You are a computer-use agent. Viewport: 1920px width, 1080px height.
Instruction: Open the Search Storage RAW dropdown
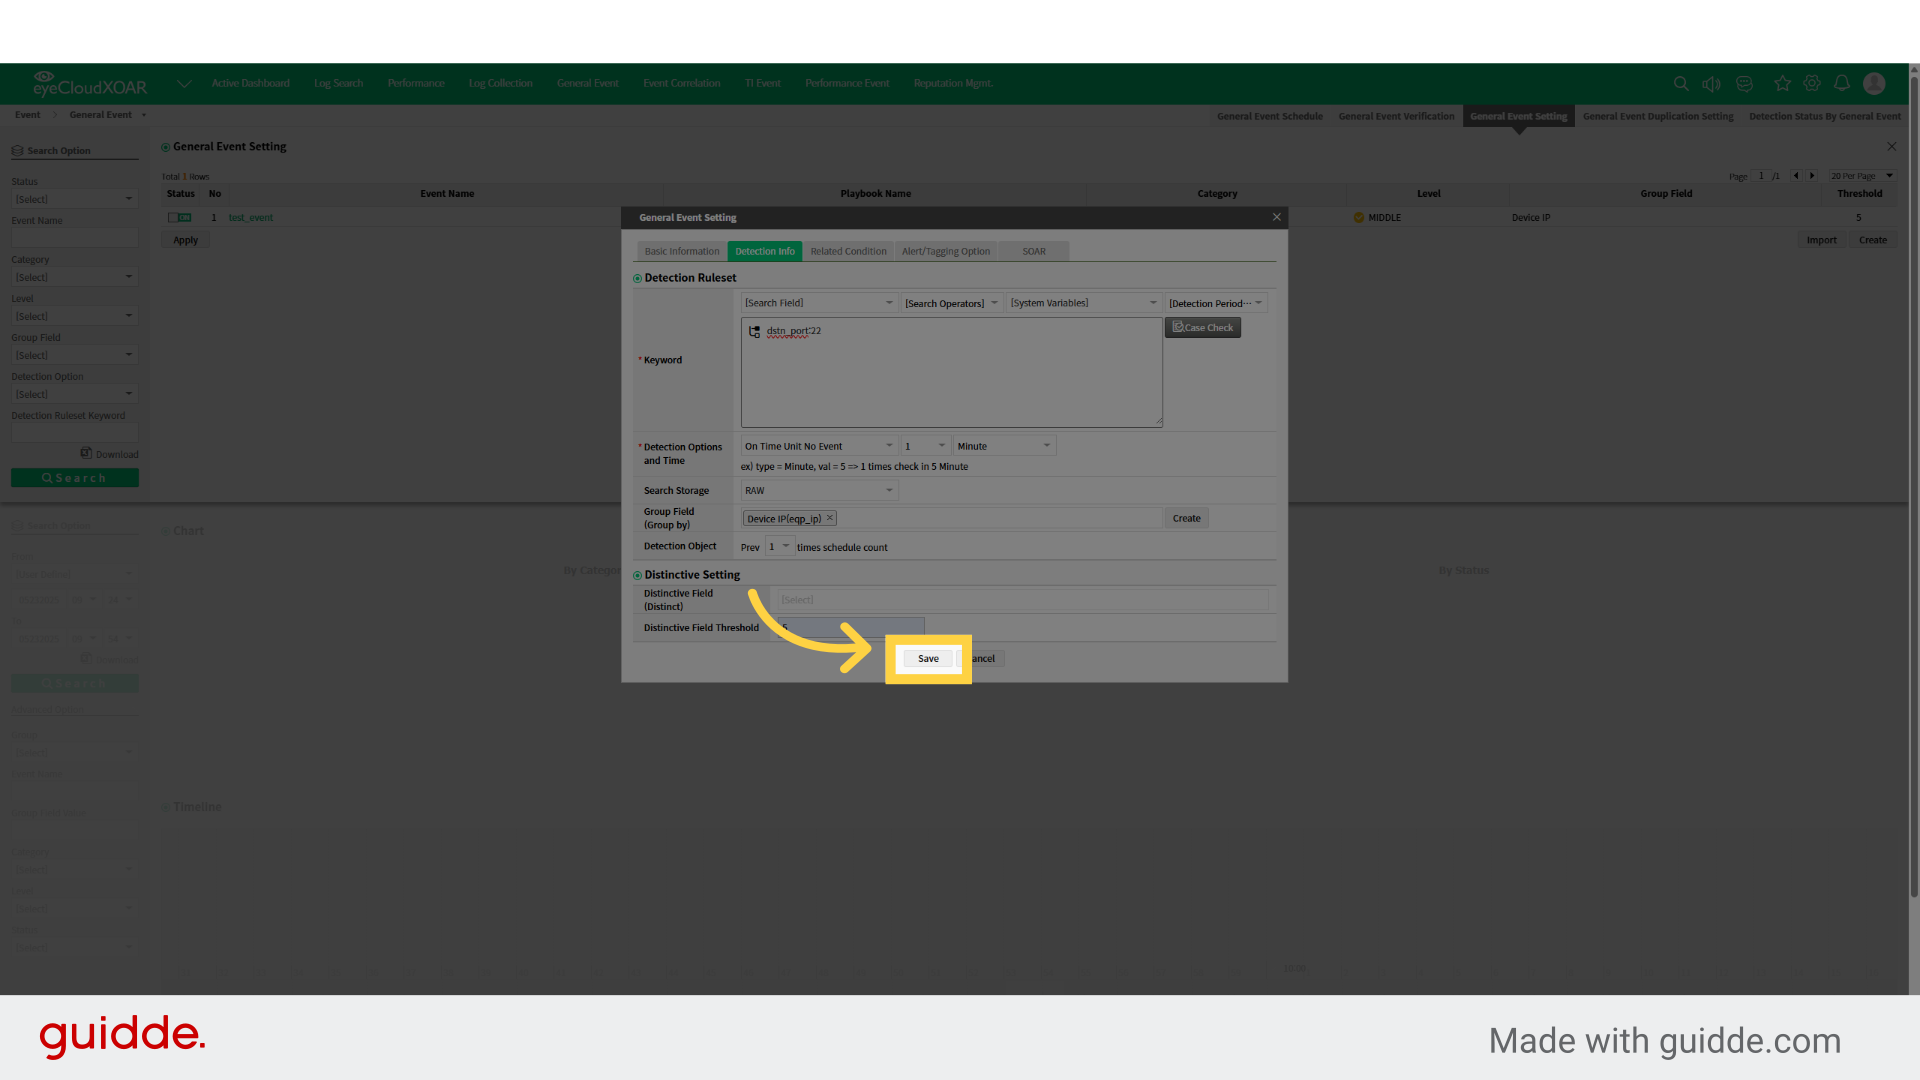click(818, 489)
